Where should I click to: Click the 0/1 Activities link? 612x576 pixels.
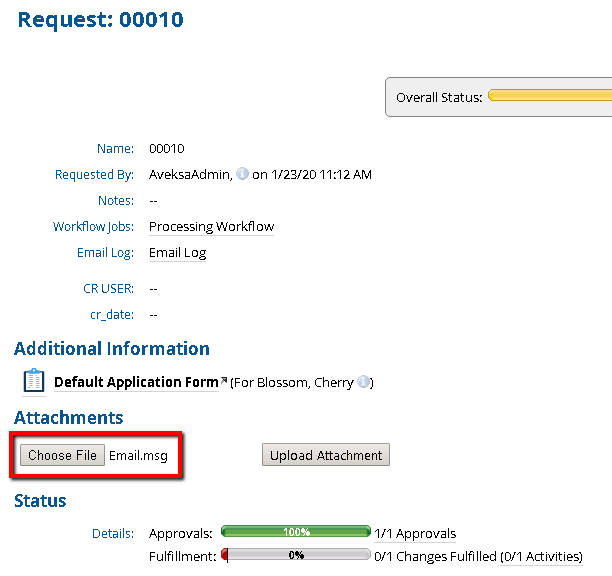pos(541,556)
